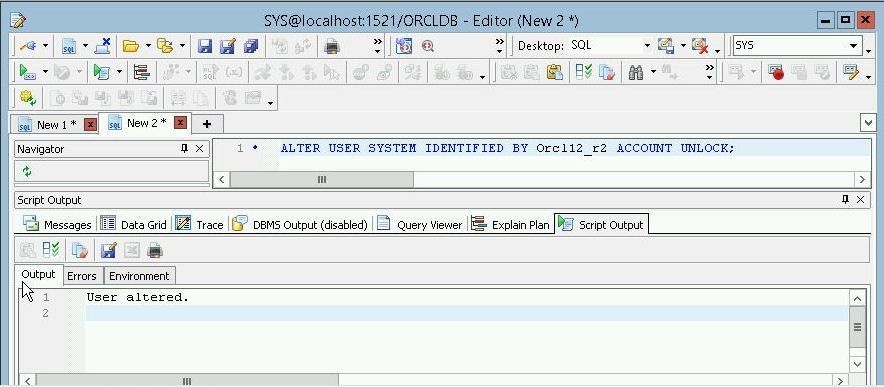Click the Explain Plan toolbar icon
884x387 pixels.
click(141, 72)
